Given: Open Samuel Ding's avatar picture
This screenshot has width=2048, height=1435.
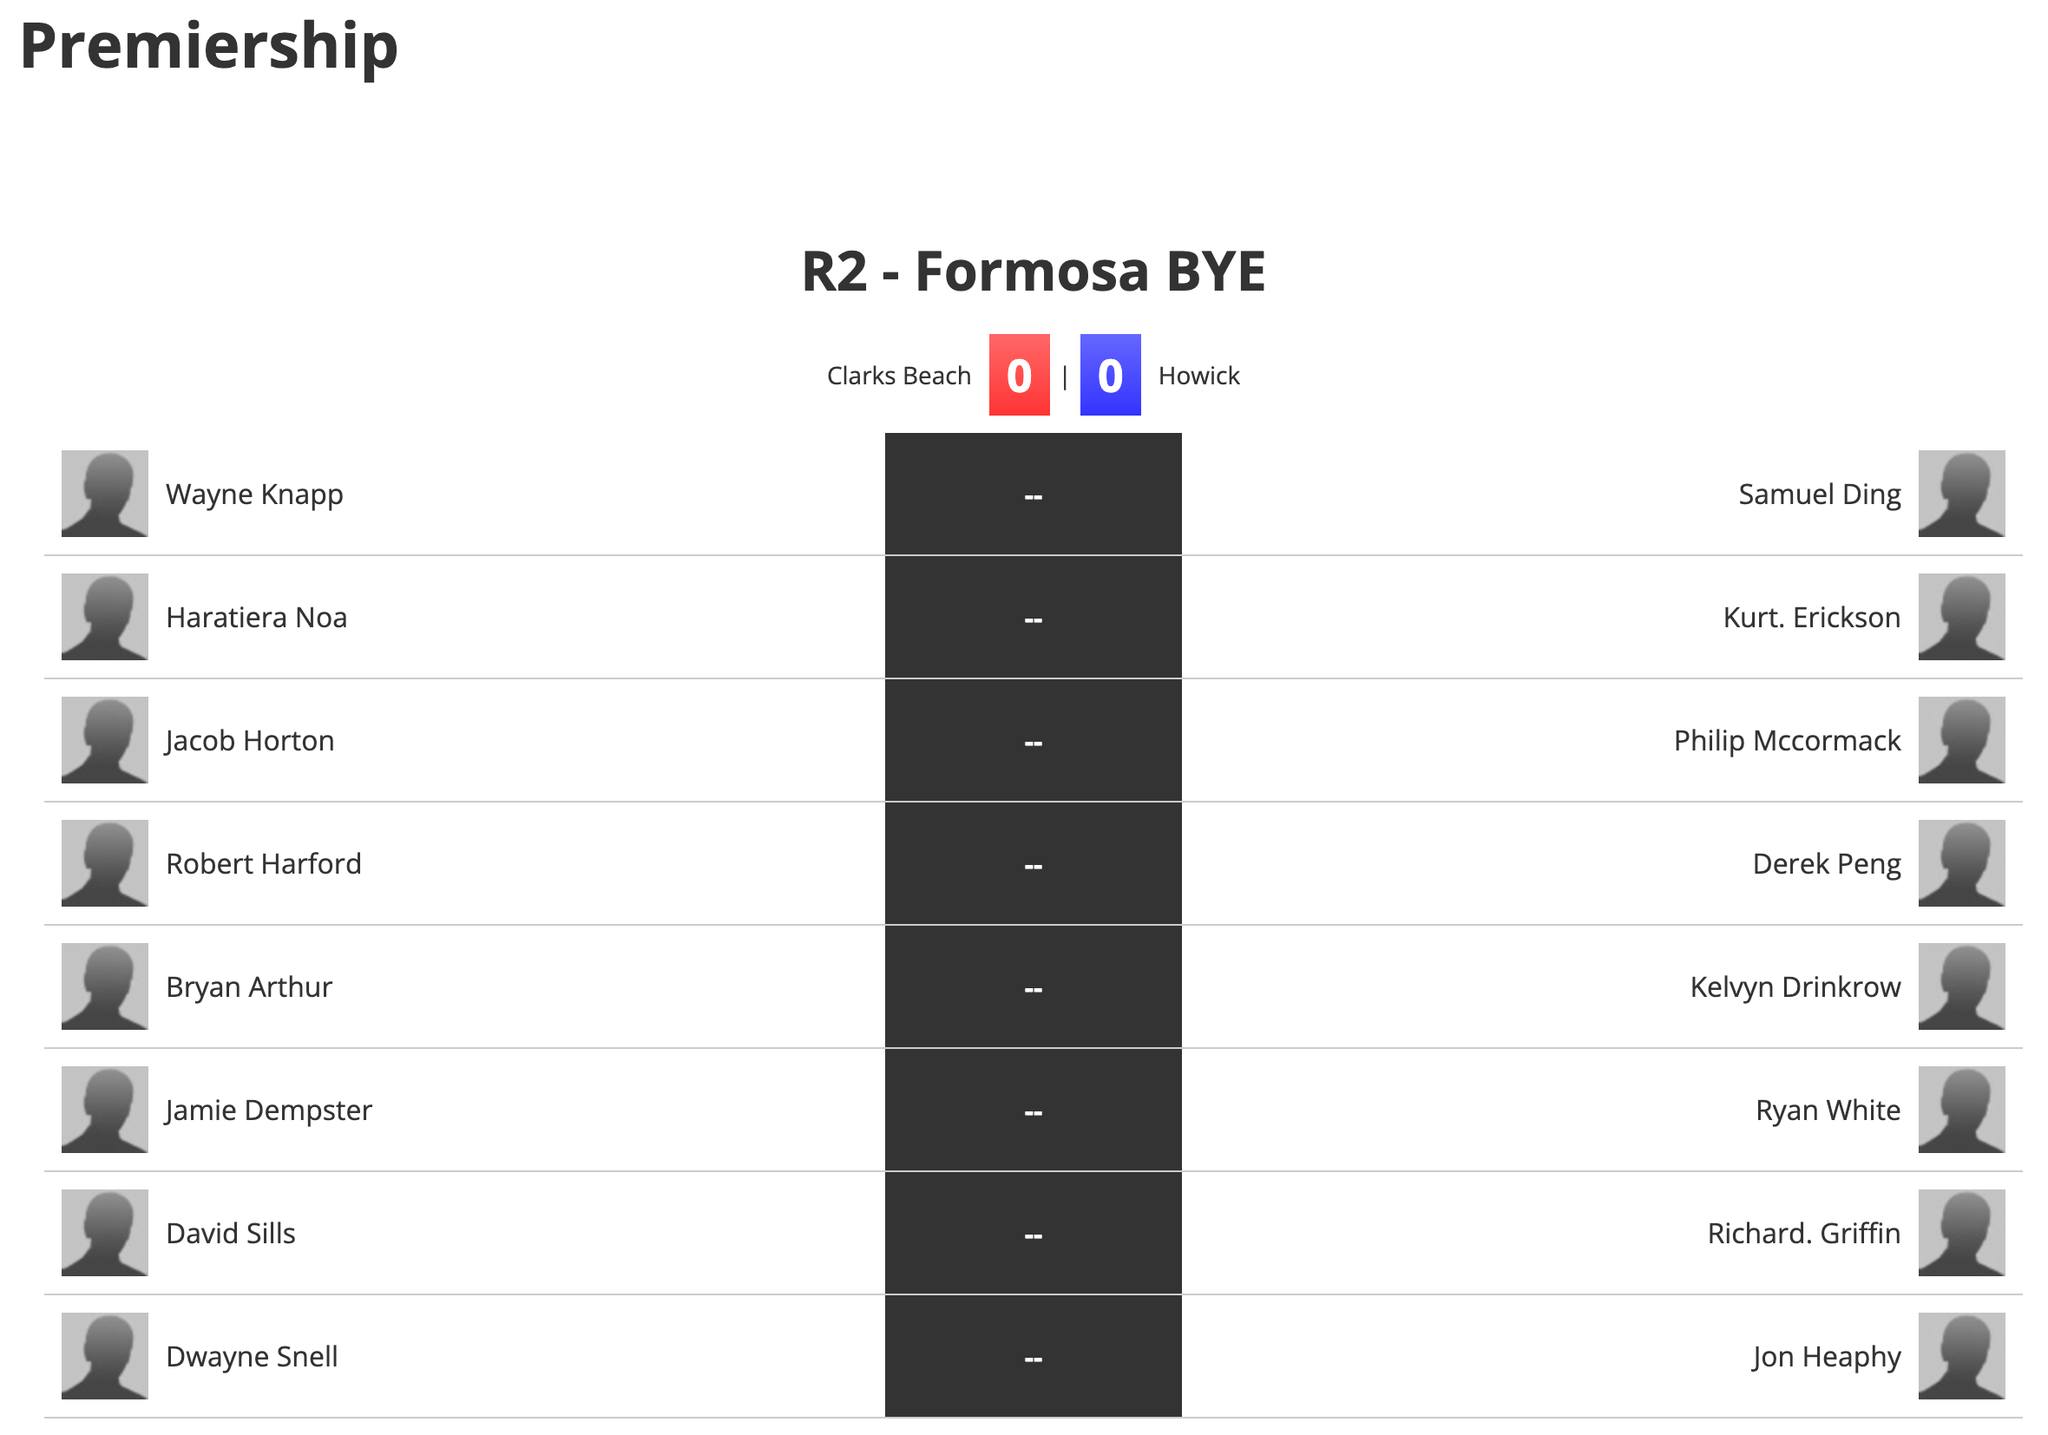Looking at the screenshot, I should point(1961,493).
